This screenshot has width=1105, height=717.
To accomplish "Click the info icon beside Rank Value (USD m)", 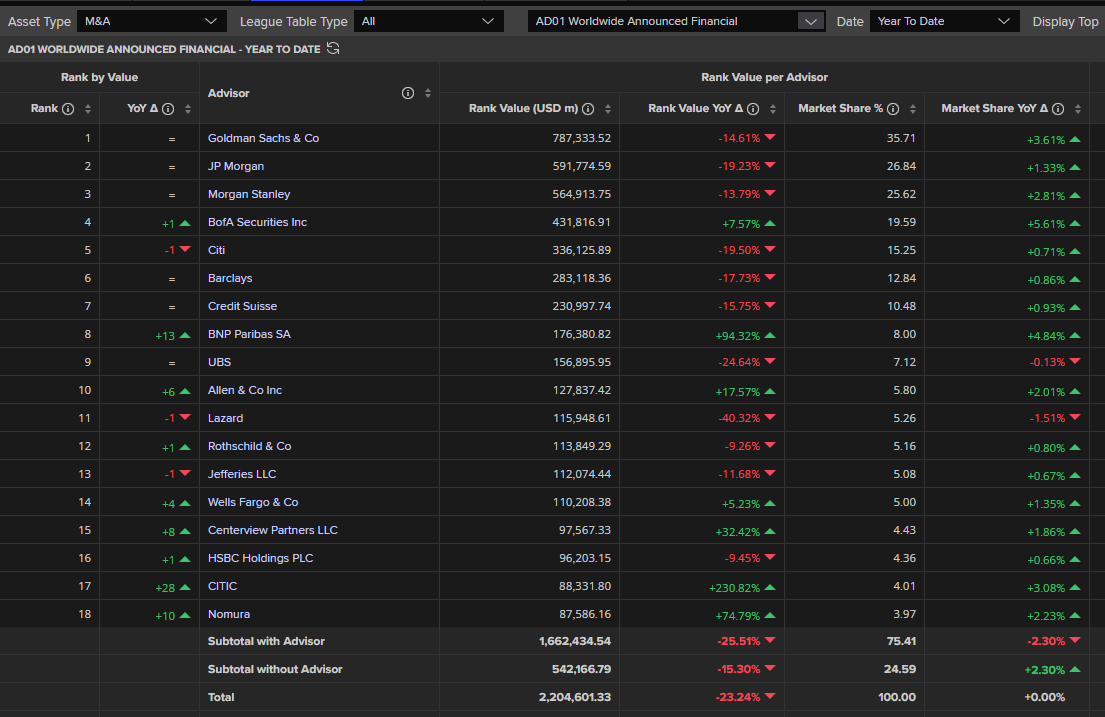I will [x=588, y=109].
